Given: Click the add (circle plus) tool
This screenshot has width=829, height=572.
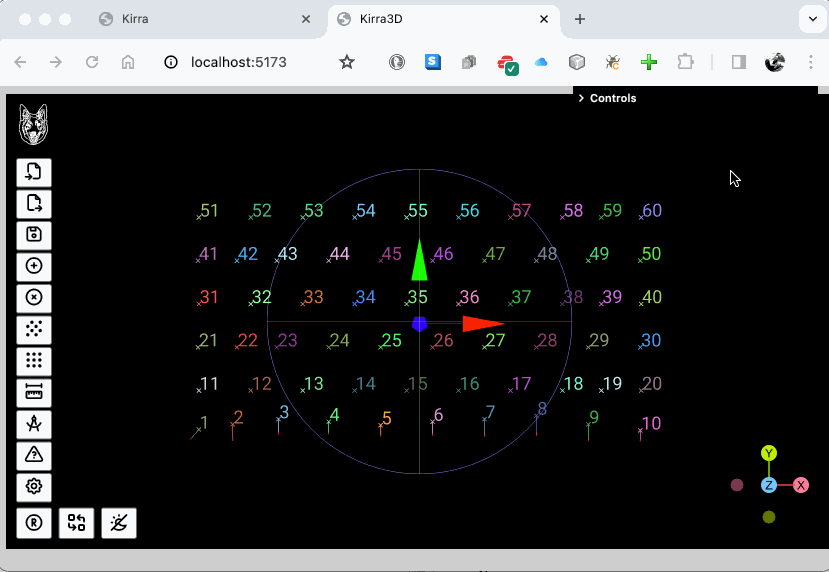Looking at the screenshot, I should (34, 266).
